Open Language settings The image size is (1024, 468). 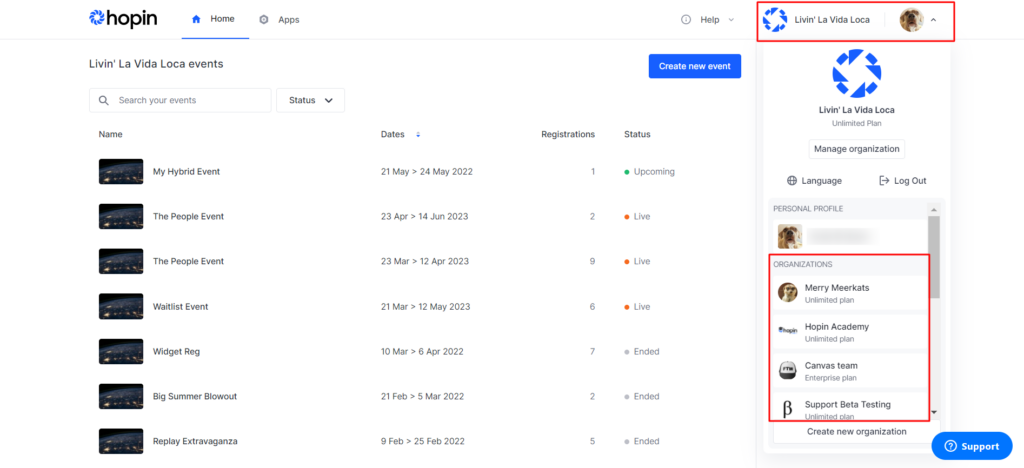click(x=814, y=181)
